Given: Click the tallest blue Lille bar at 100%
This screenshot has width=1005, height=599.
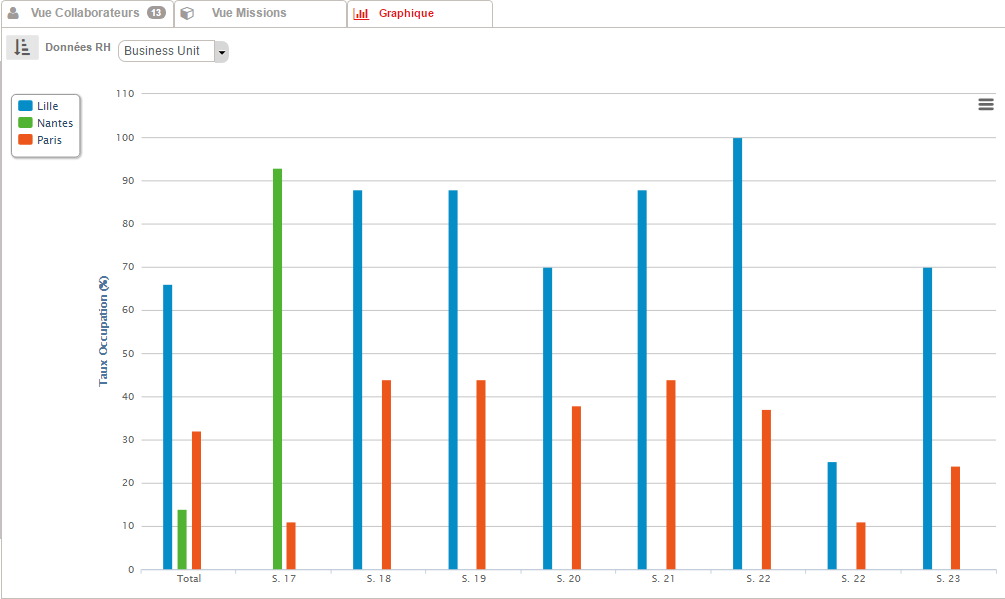Looking at the screenshot, I should pyautogui.click(x=737, y=354).
